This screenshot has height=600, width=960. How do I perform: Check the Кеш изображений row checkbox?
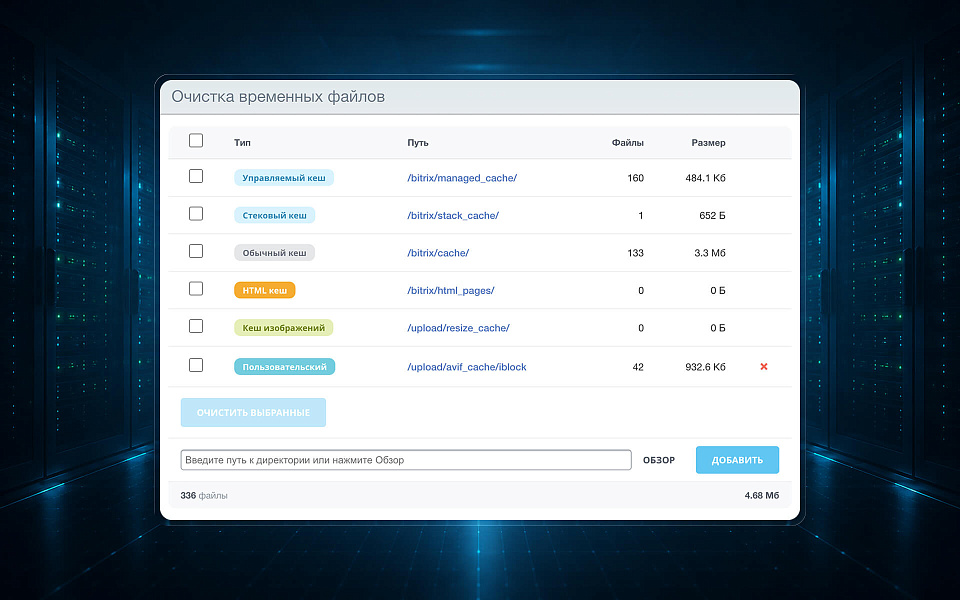click(196, 326)
